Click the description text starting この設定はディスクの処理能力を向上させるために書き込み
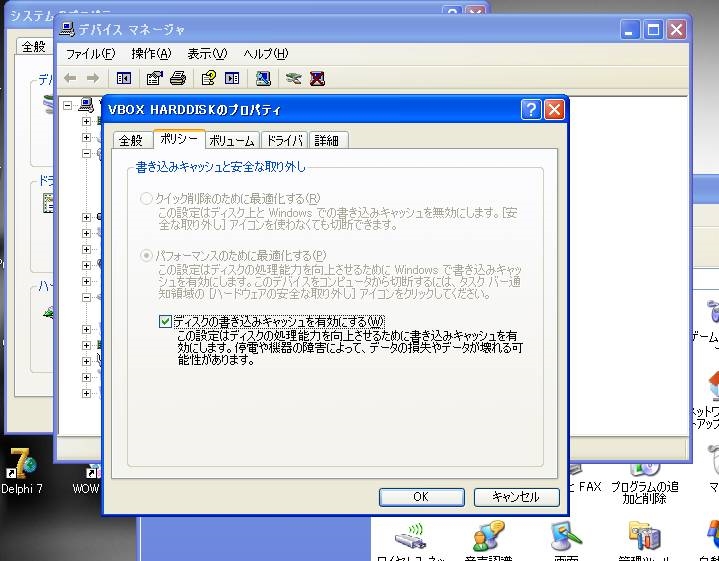 (x=350, y=348)
